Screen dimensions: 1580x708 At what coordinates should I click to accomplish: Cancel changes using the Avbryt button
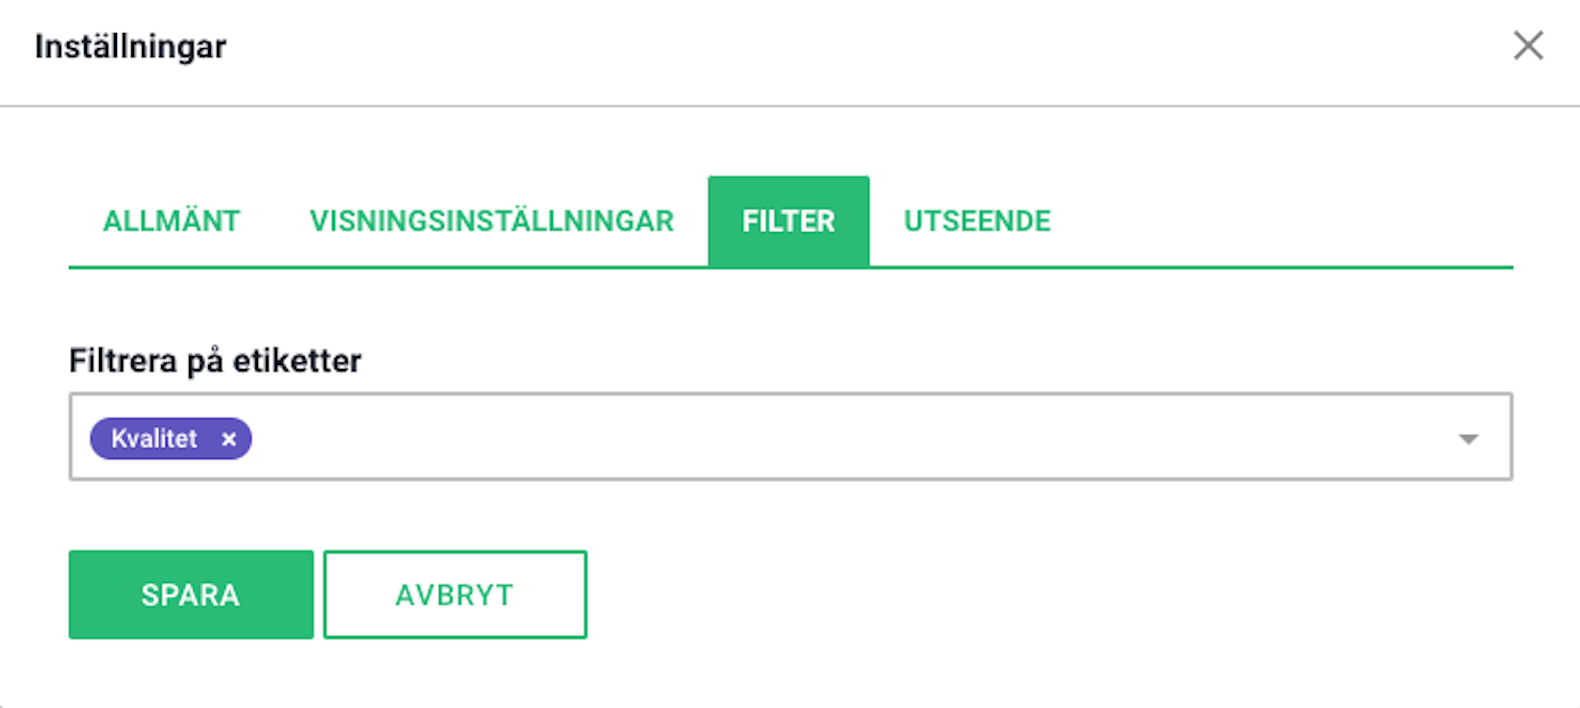[x=455, y=594]
